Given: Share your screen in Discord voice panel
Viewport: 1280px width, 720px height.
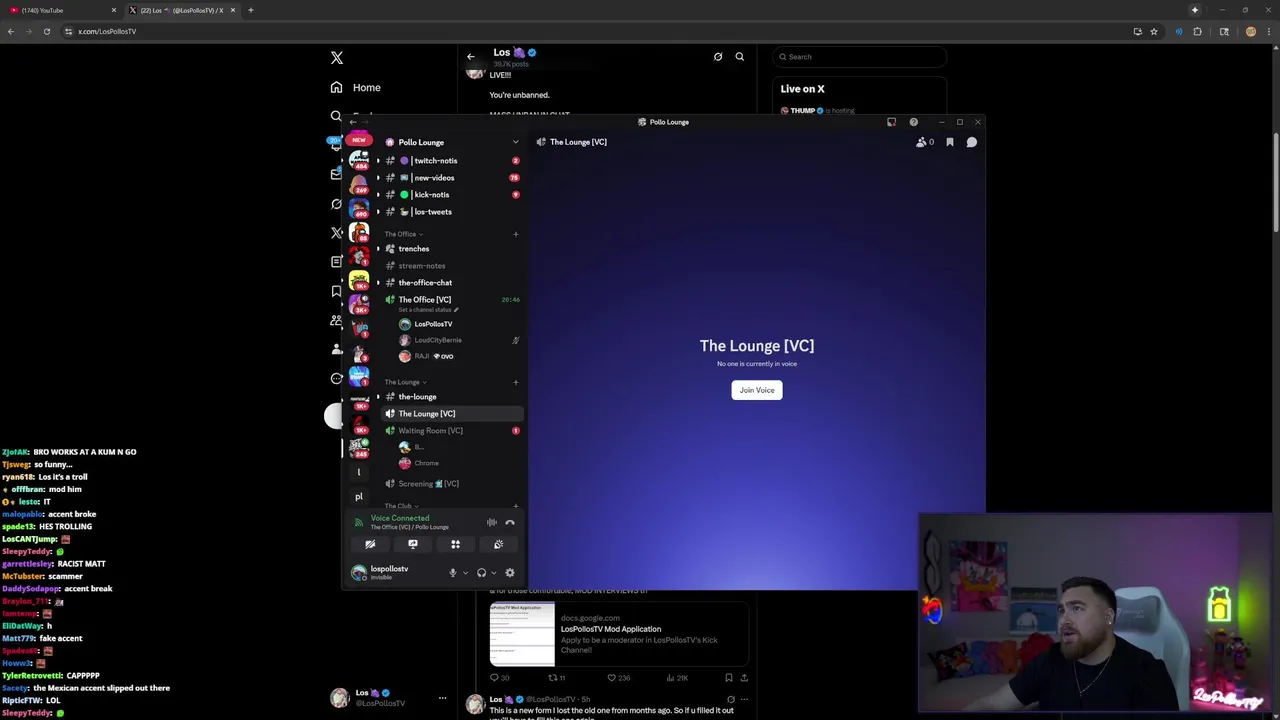Looking at the screenshot, I should click(x=413, y=544).
